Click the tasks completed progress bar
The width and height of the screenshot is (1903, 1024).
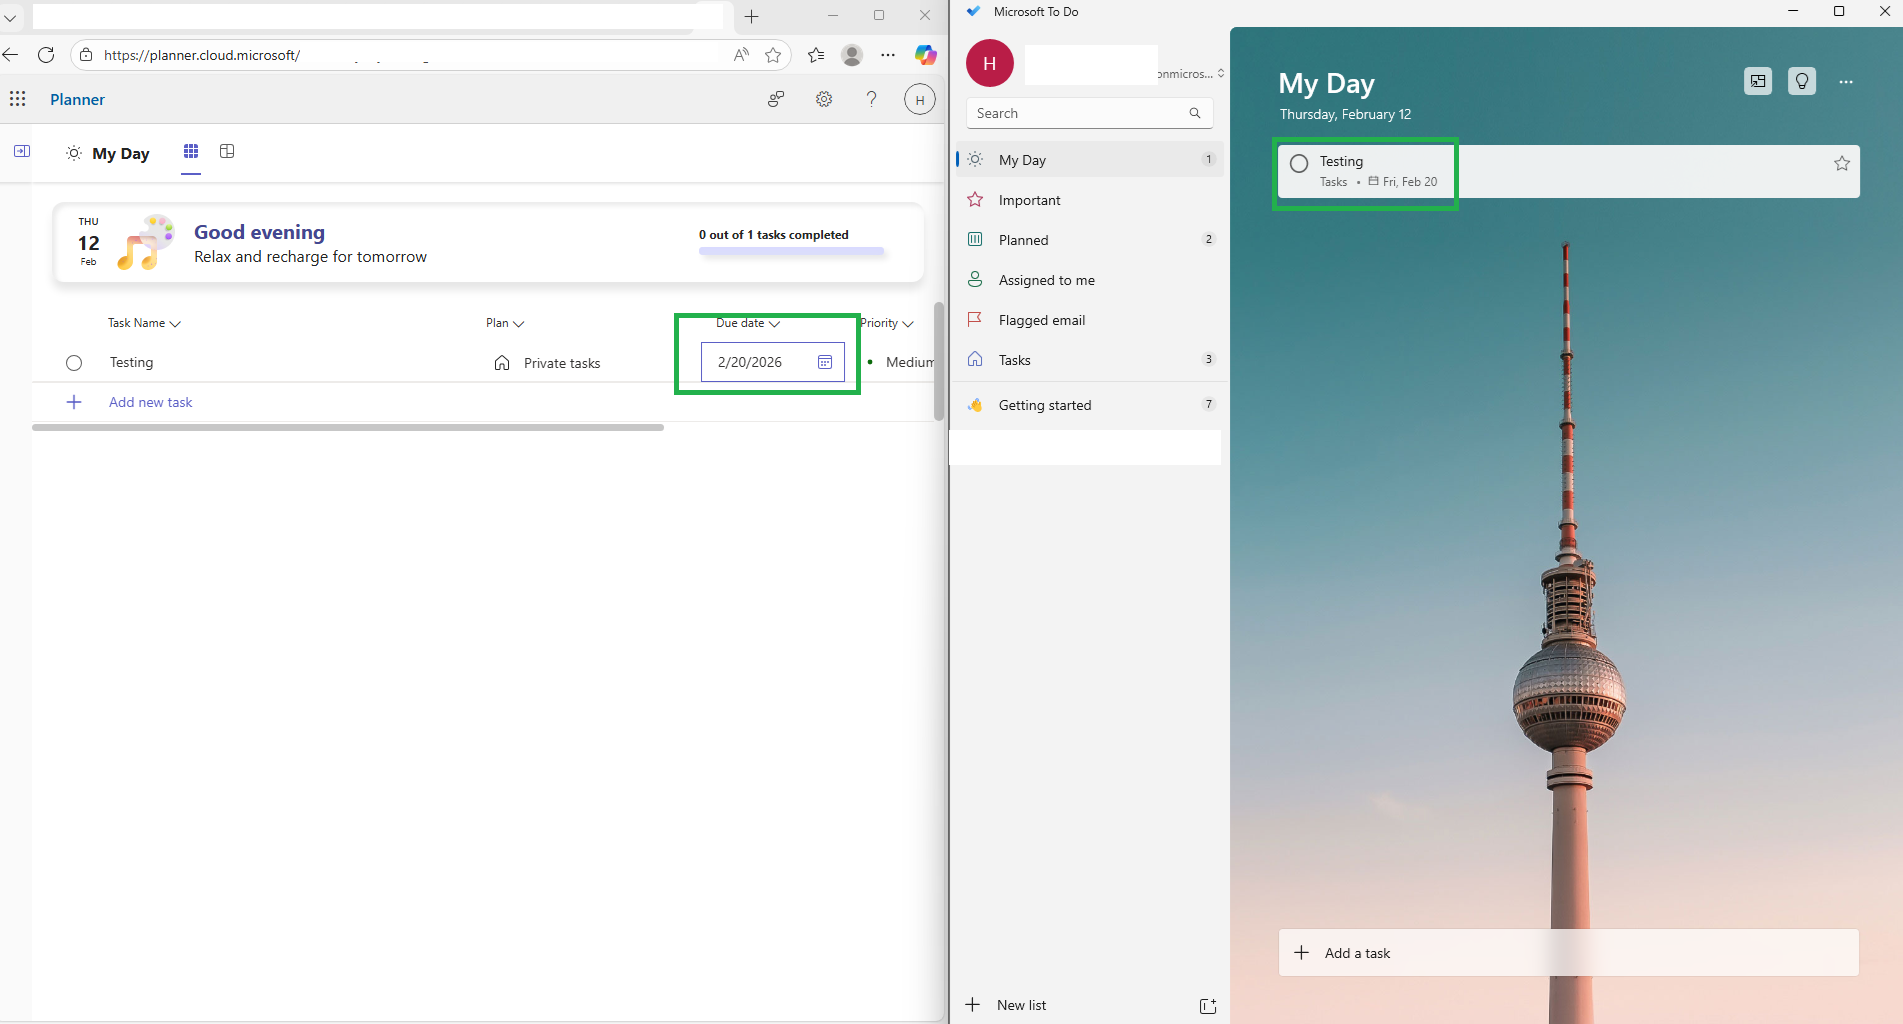[791, 251]
